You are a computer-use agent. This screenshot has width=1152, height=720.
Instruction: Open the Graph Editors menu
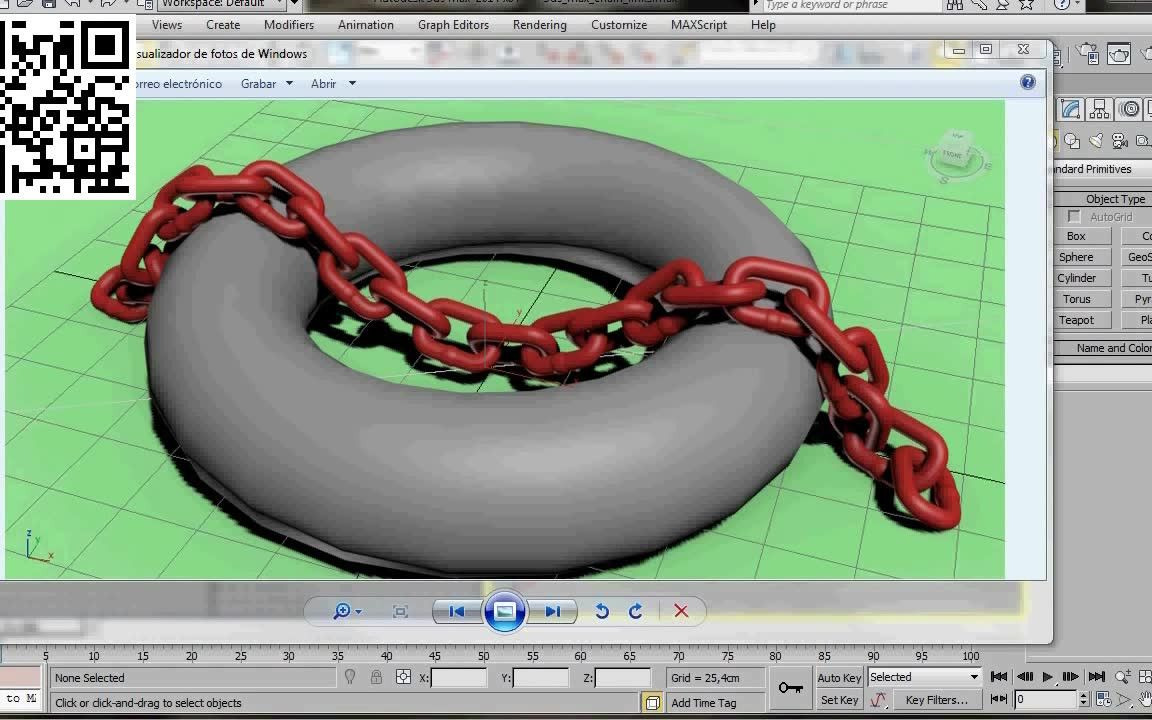tap(453, 25)
